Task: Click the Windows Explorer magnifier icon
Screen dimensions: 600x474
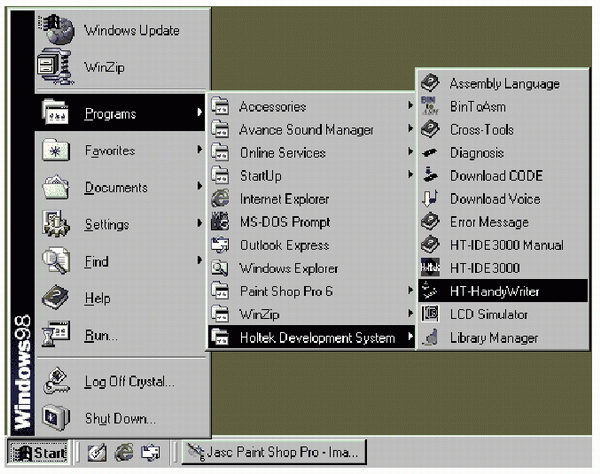Action: pos(220,268)
